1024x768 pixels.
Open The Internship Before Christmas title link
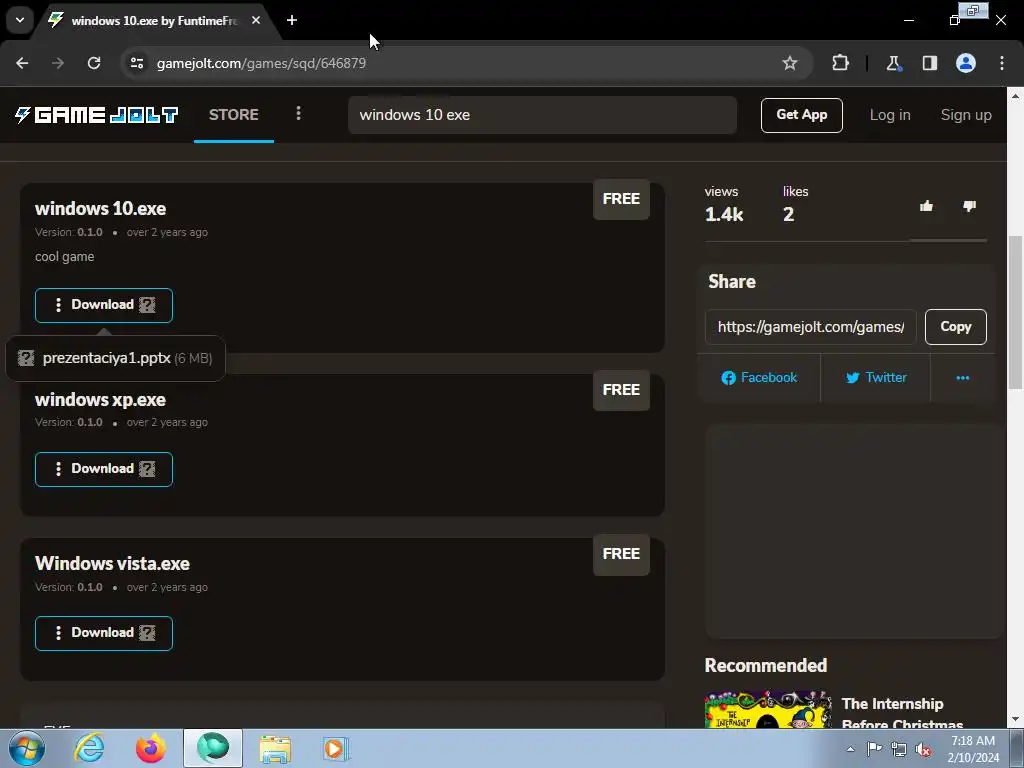point(902,714)
